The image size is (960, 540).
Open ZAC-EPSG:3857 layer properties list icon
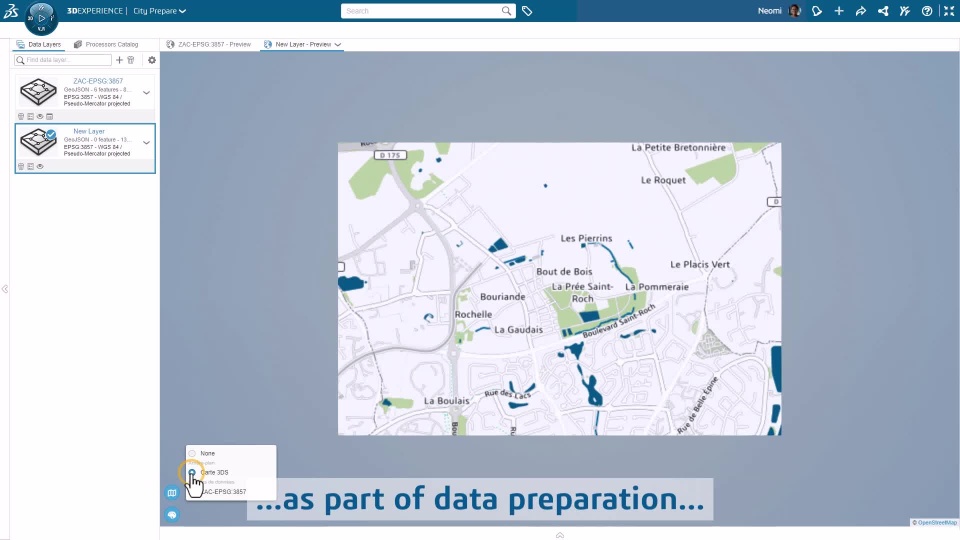point(30,116)
